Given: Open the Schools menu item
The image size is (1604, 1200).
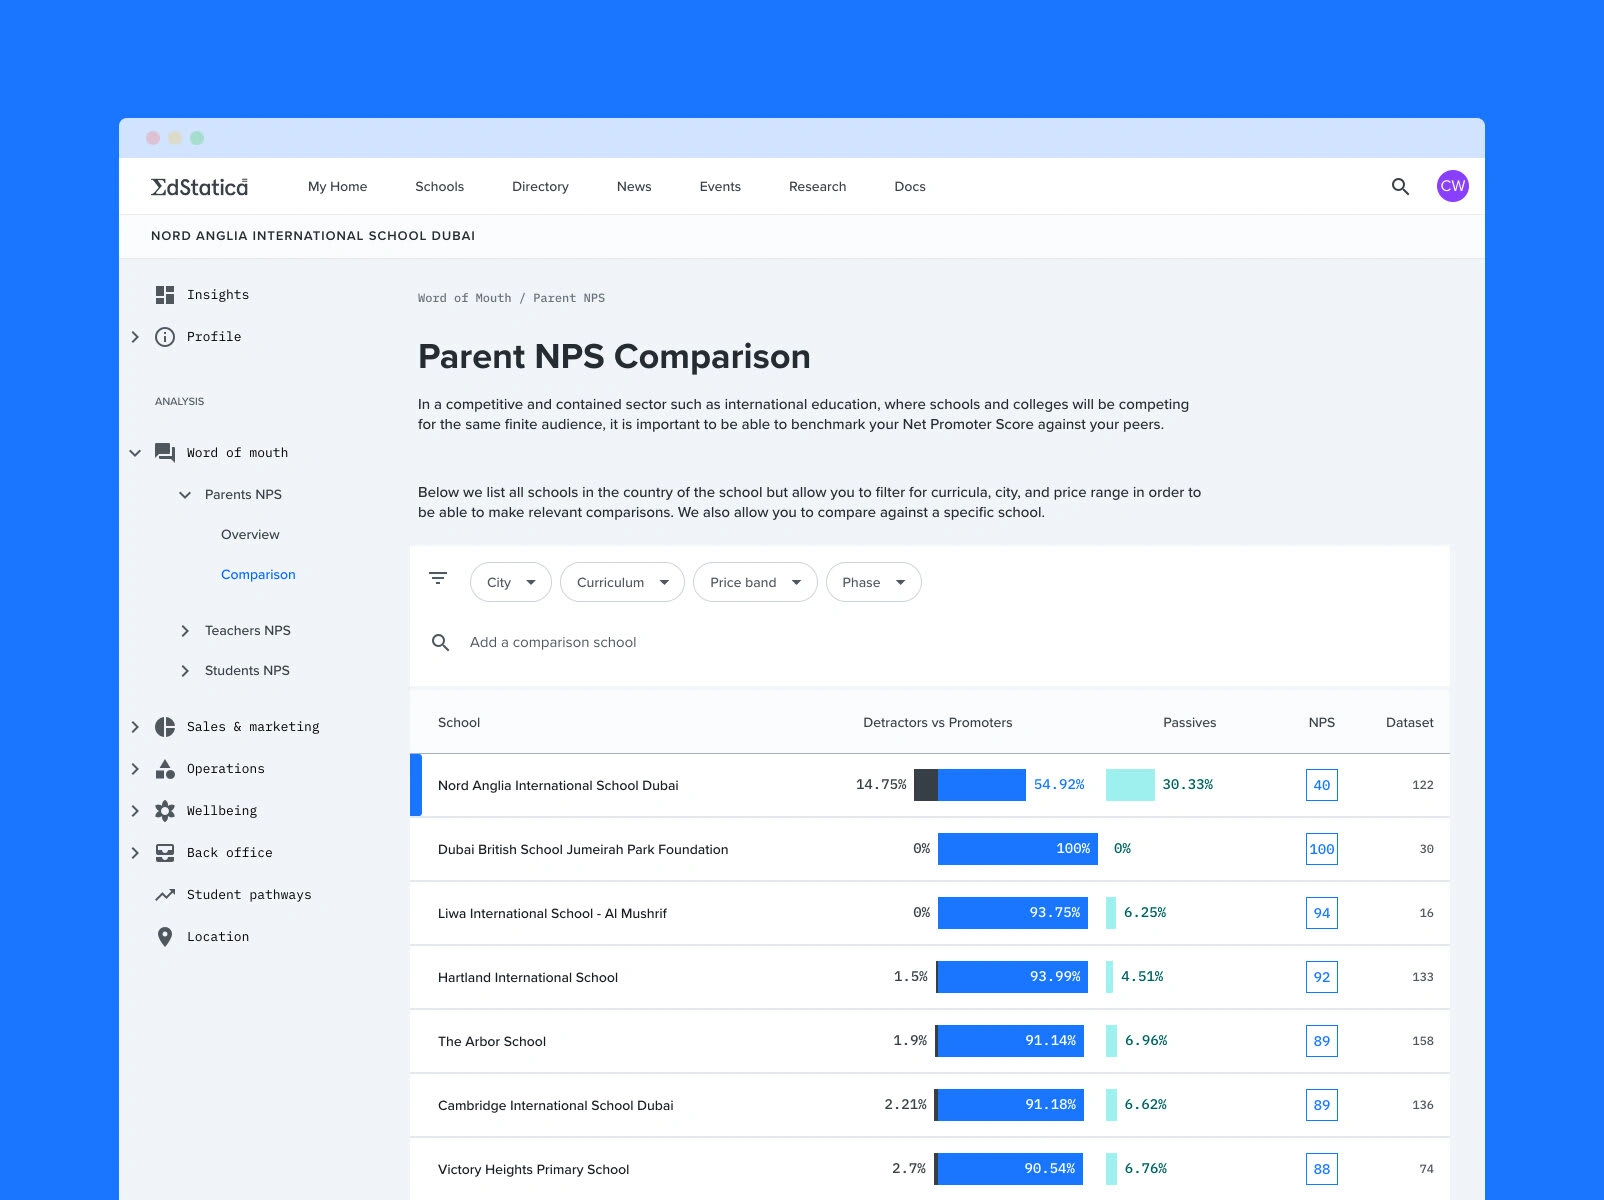Looking at the screenshot, I should click(439, 186).
